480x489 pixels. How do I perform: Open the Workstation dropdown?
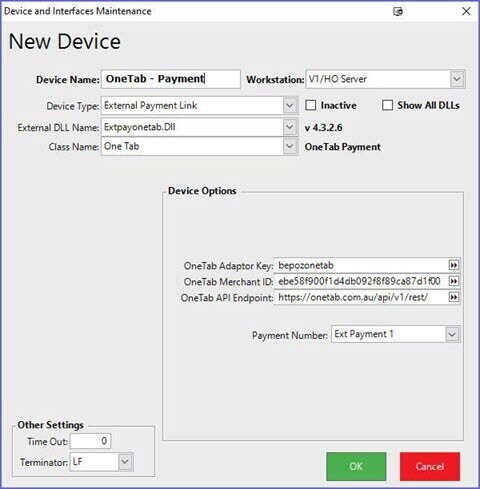[457, 79]
